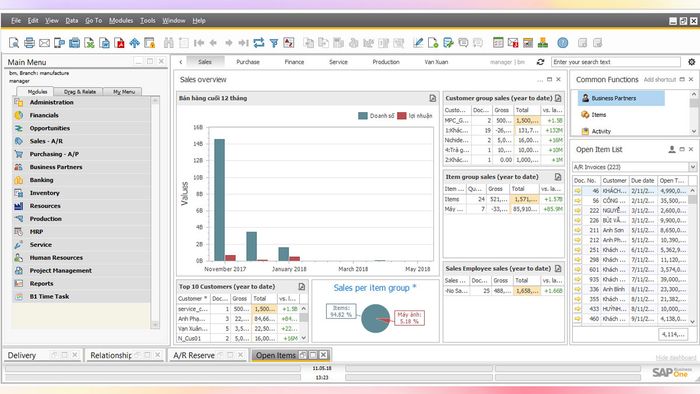Click the Add shortcut link
Screen dimensions: 700x394
point(659,79)
